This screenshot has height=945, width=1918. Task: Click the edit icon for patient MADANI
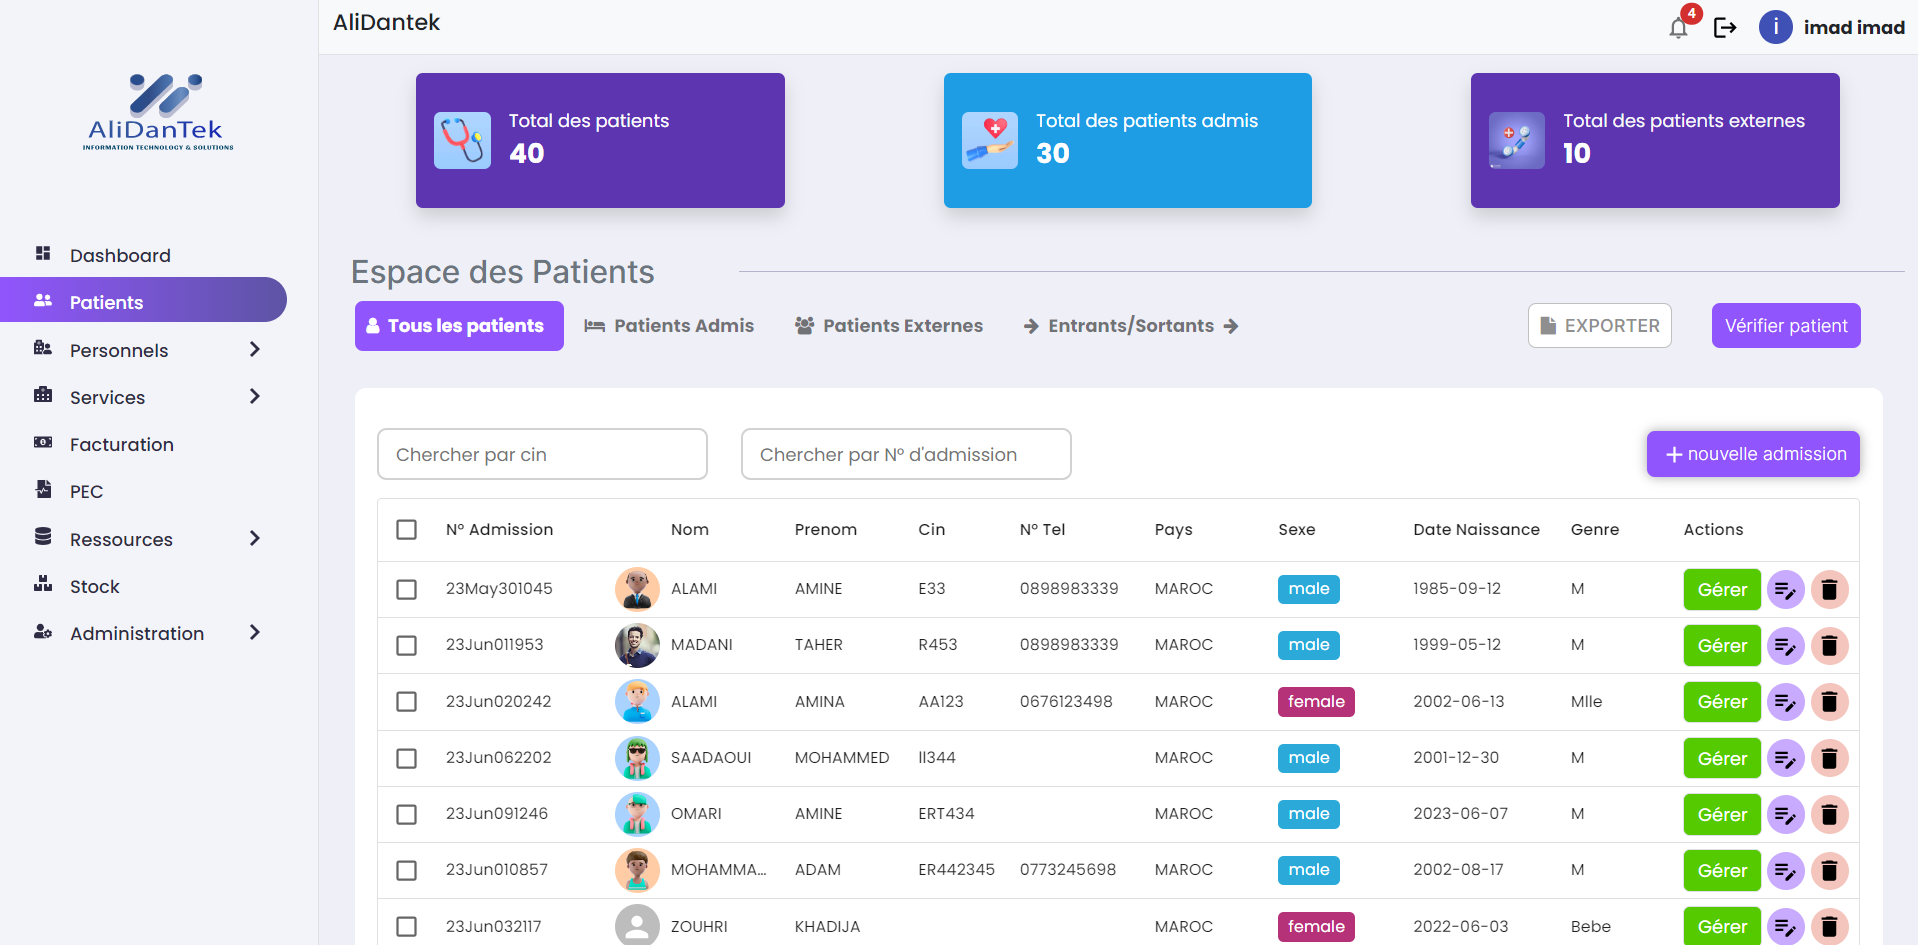(x=1785, y=646)
